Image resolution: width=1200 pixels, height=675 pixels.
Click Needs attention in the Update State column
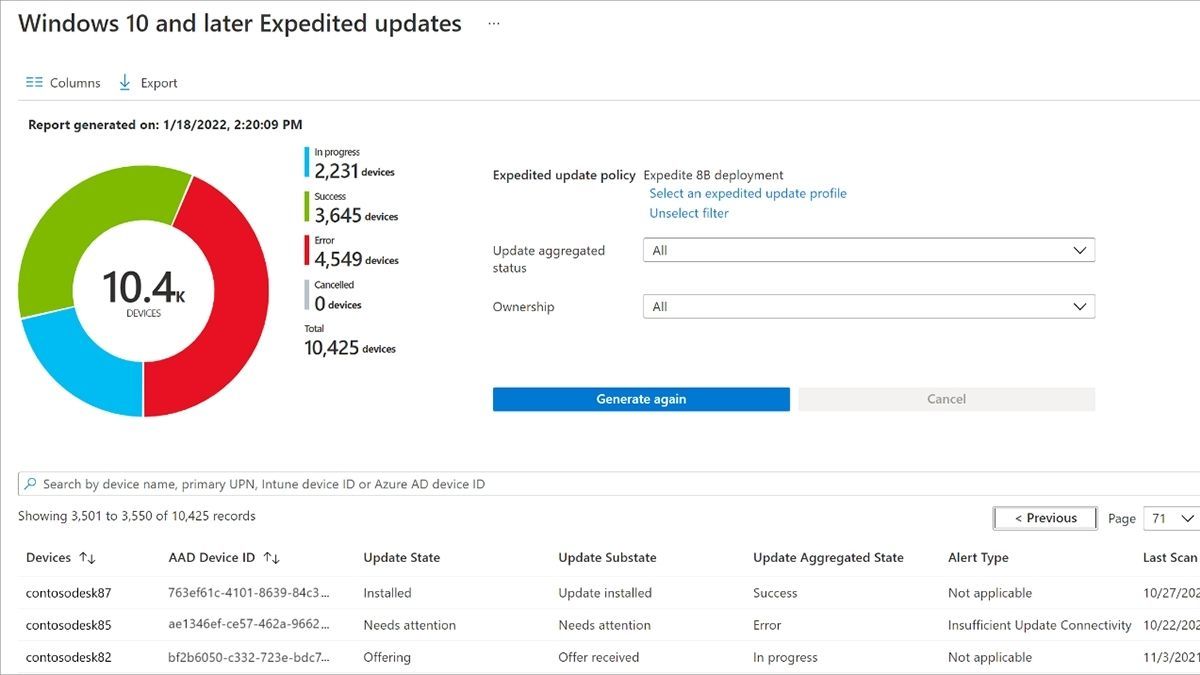[409, 625]
